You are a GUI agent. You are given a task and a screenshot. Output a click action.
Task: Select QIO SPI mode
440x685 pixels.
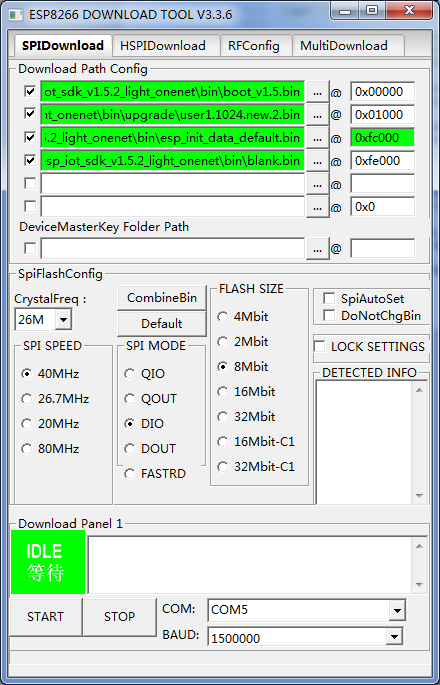pyautogui.click(x=145, y=374)
